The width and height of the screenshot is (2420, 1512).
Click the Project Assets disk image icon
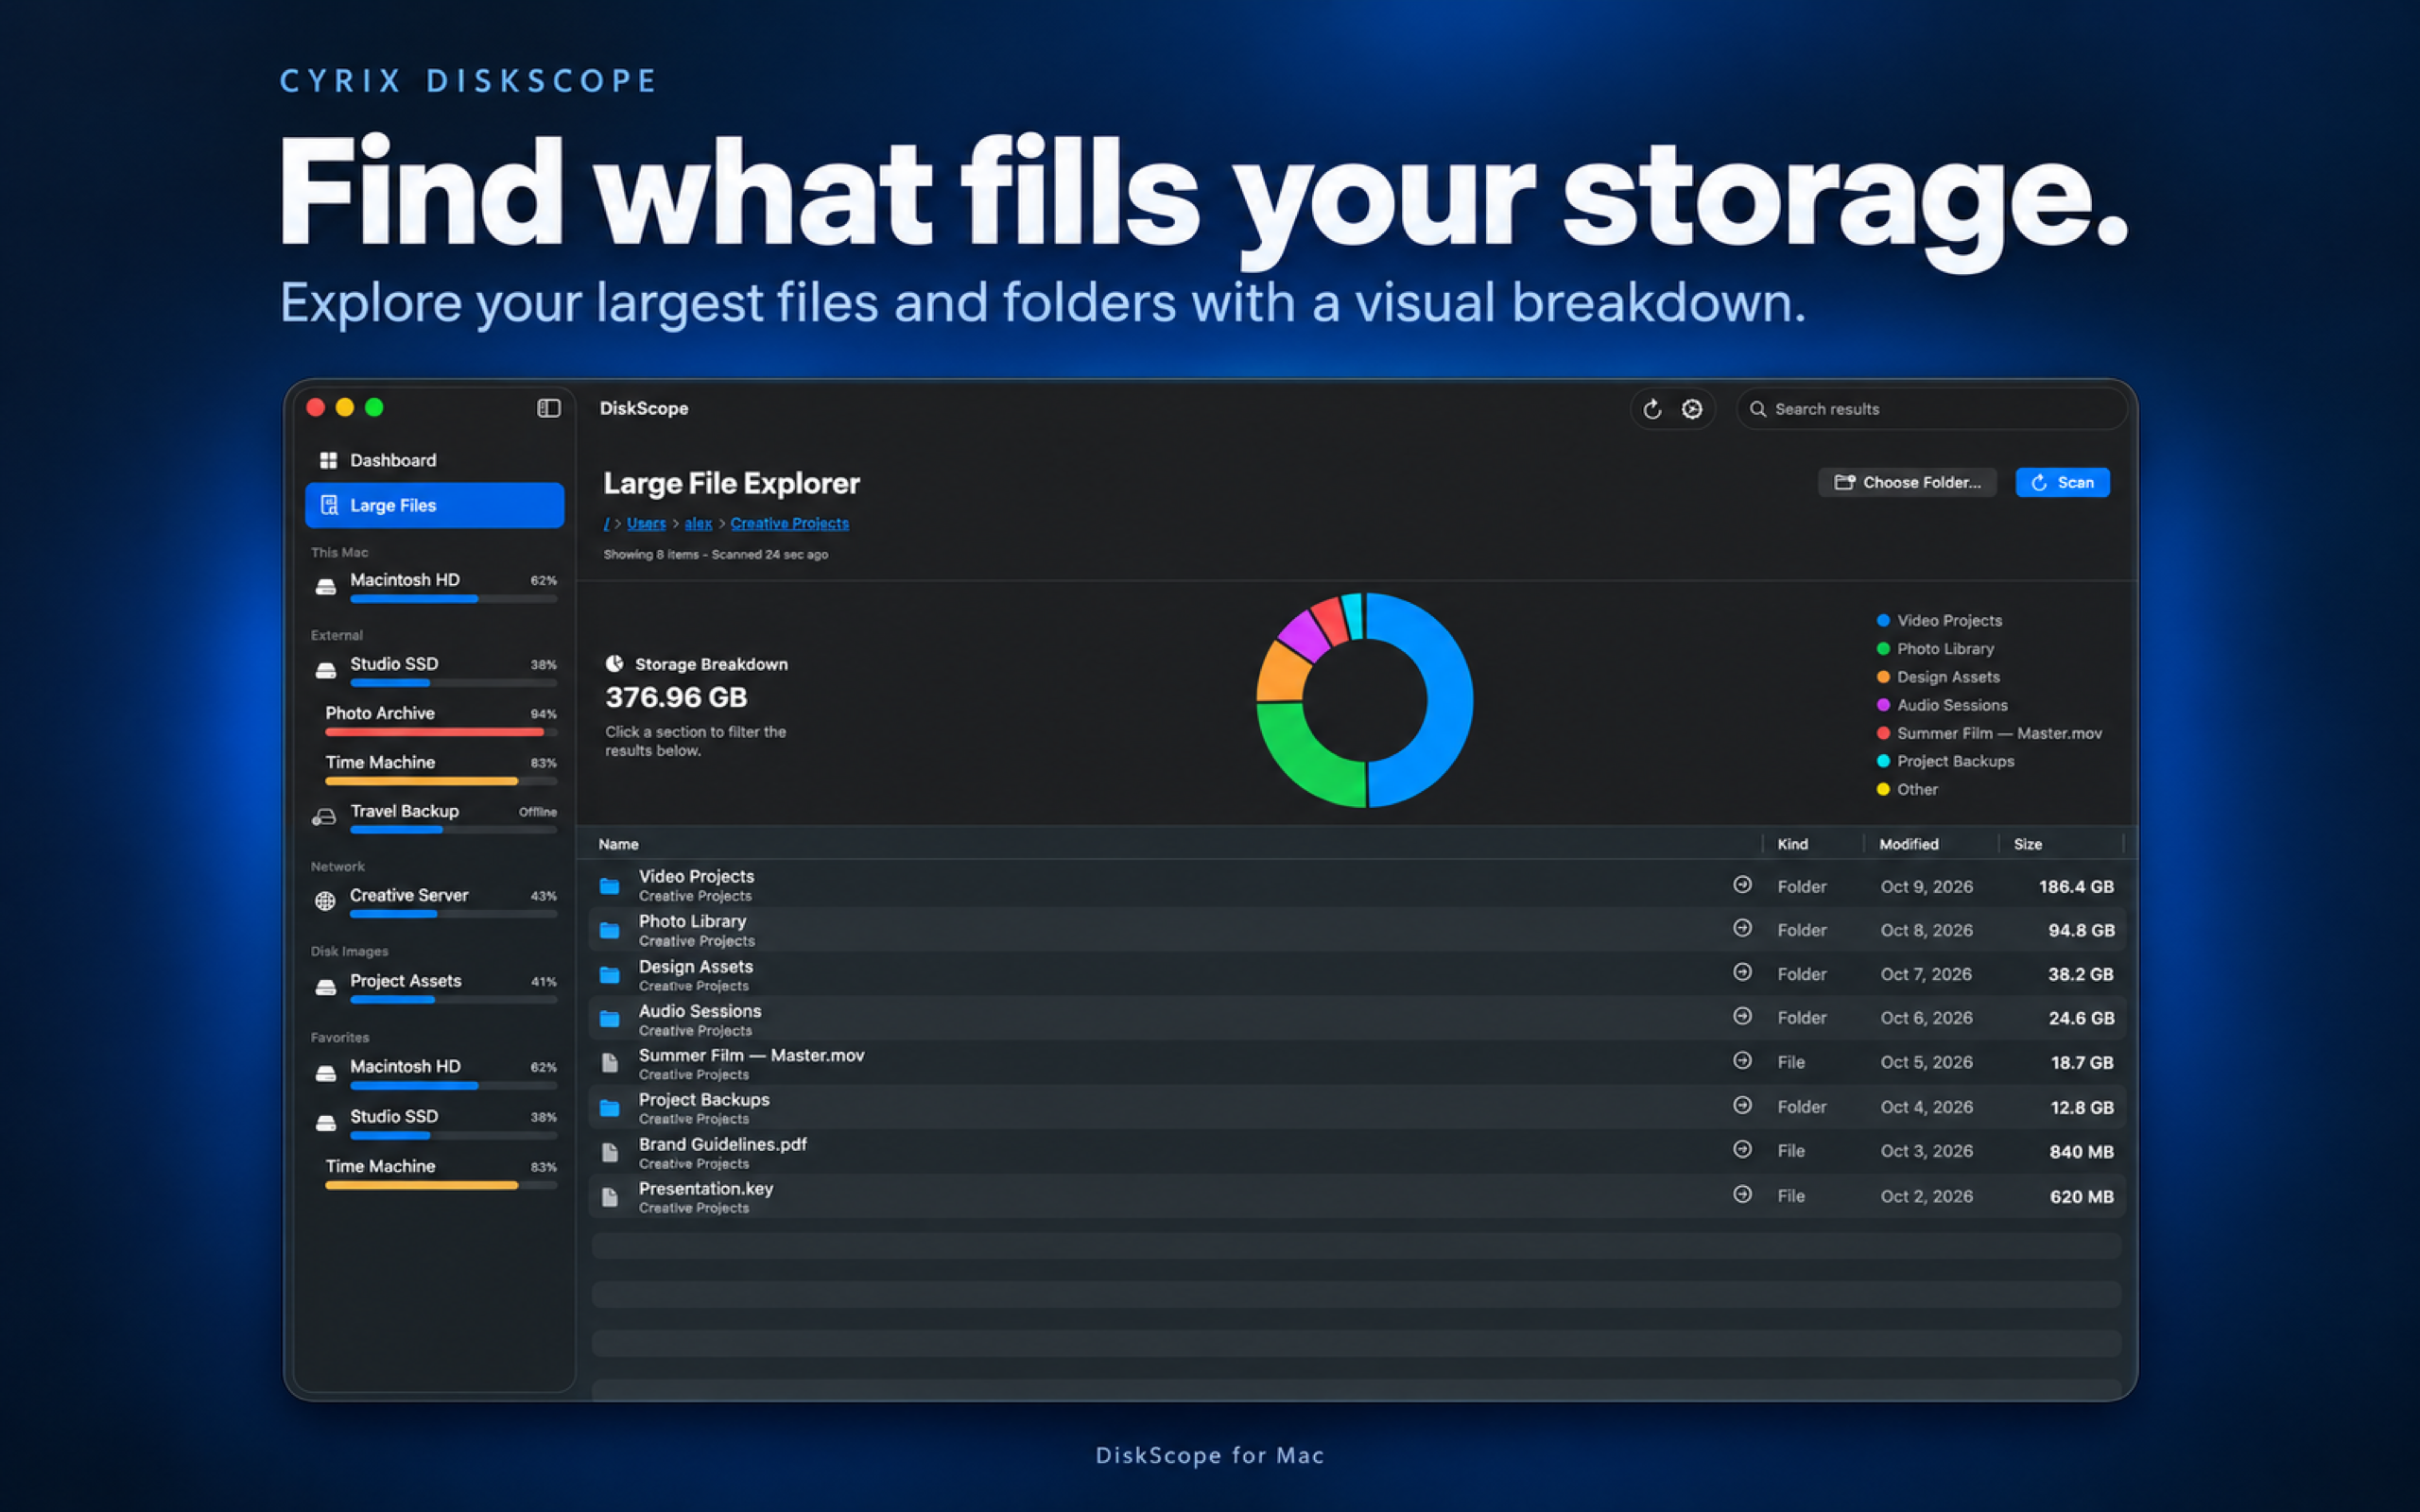pos(325,987)
